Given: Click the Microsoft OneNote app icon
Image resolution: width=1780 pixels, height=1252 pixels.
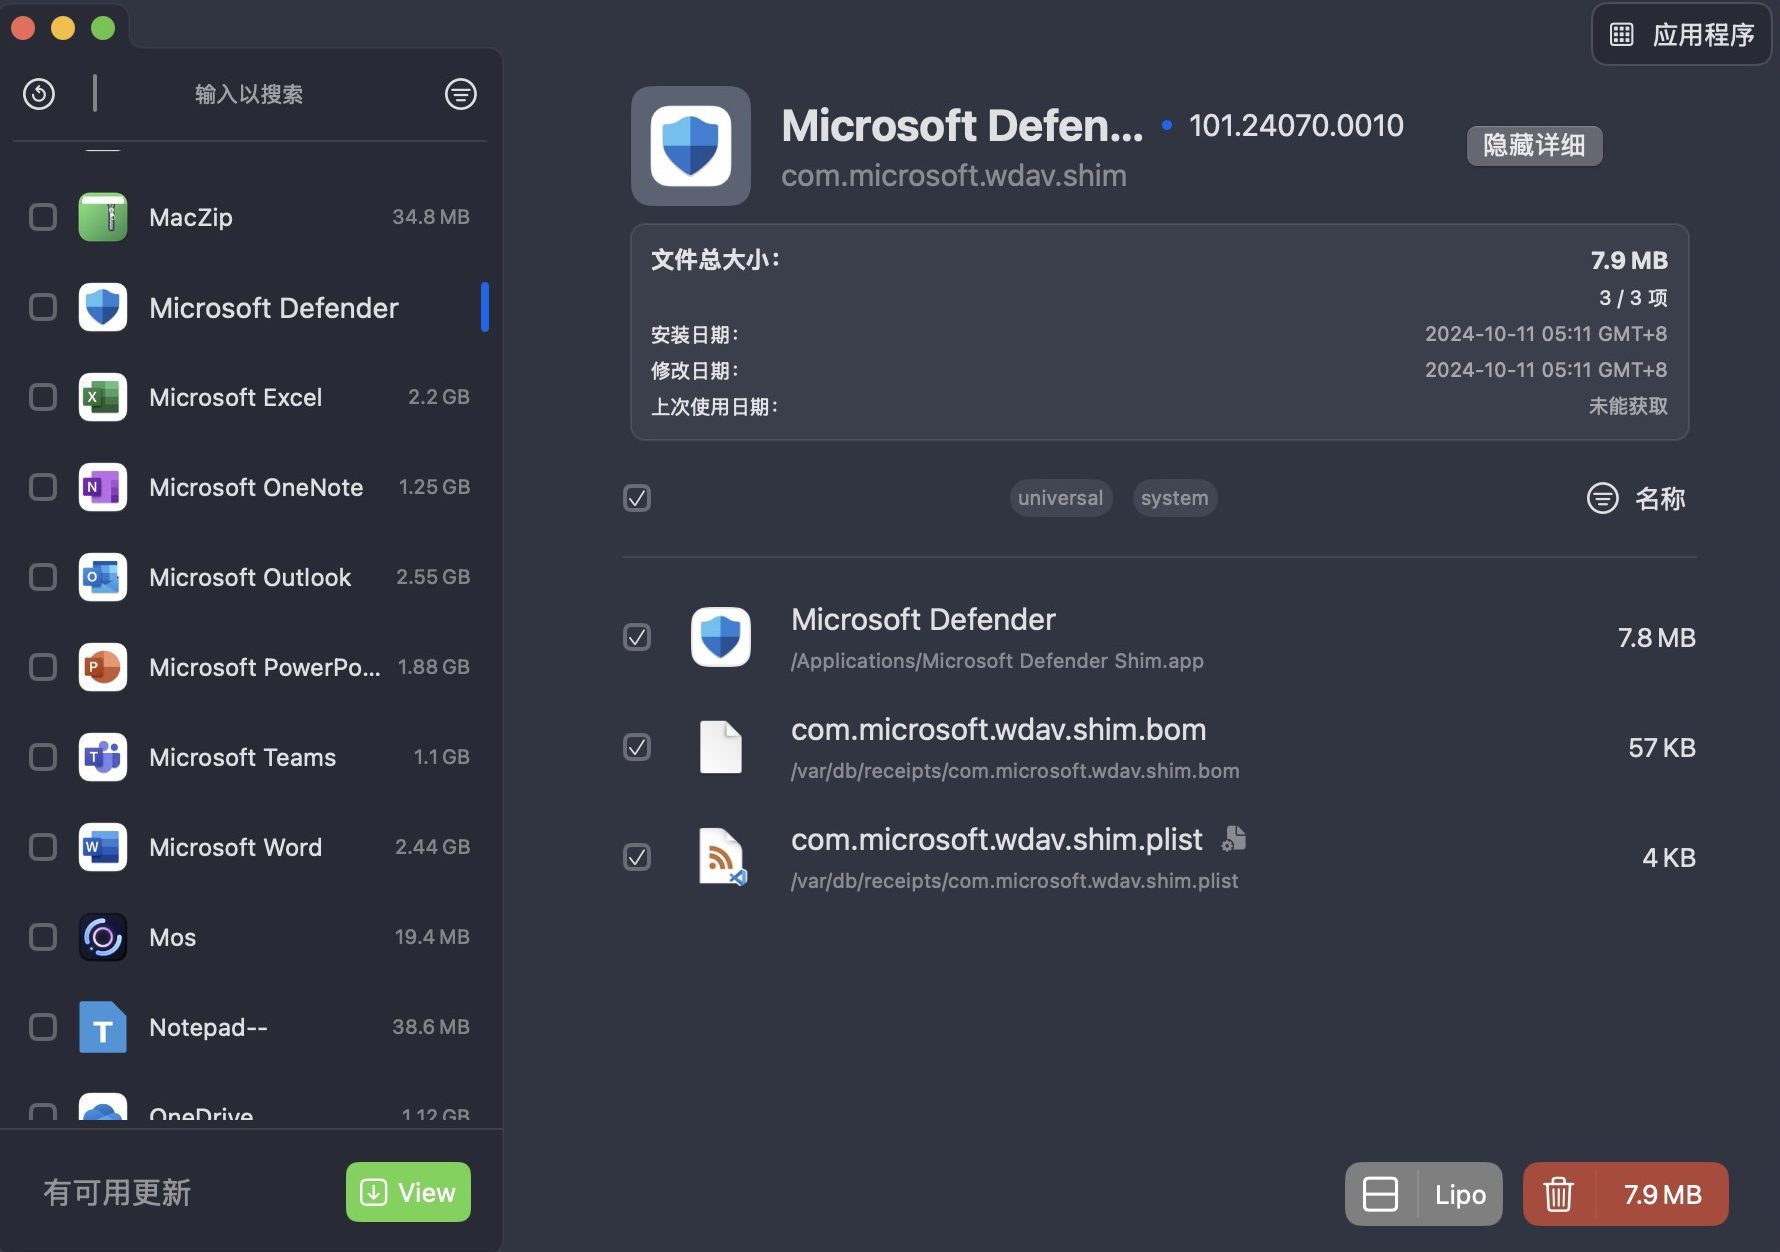Looking at the screenshot, I should click(103, 487).
